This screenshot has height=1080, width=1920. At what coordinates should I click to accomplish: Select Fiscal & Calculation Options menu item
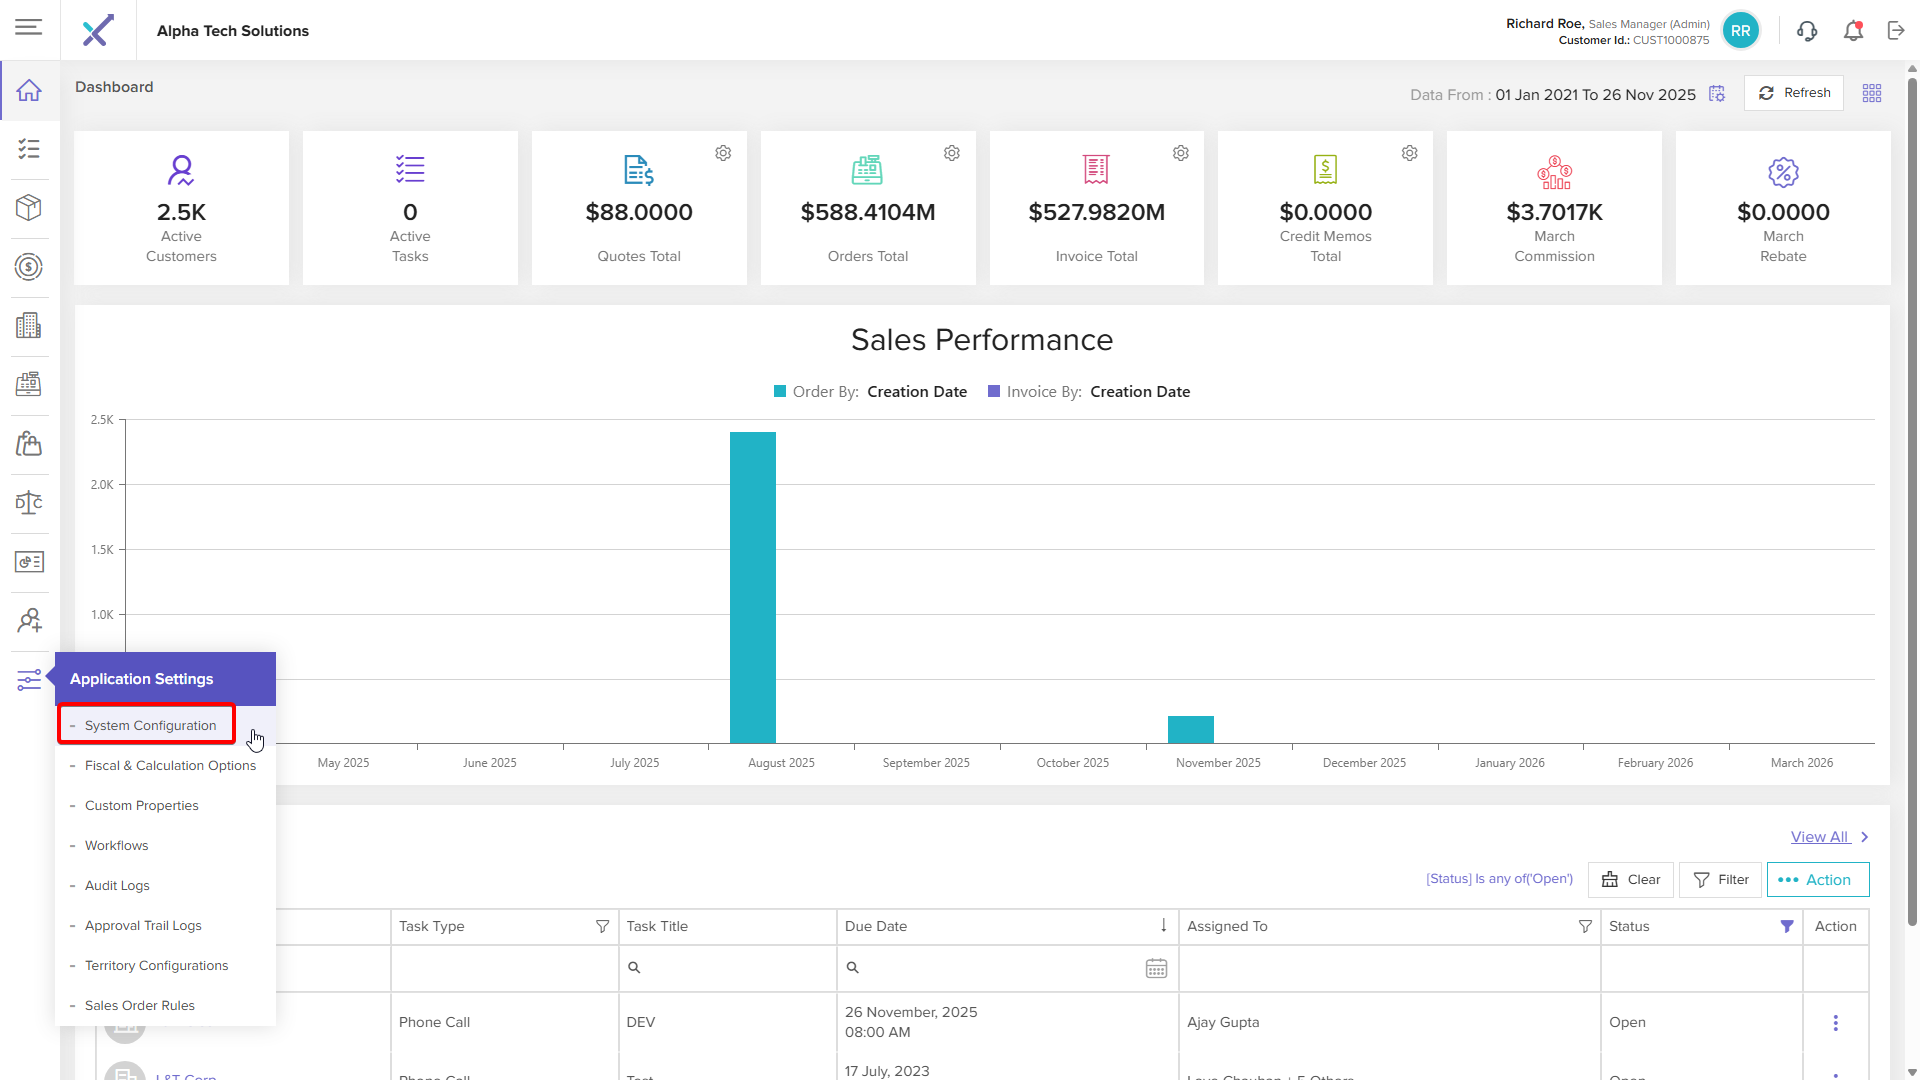coord(170,766)
